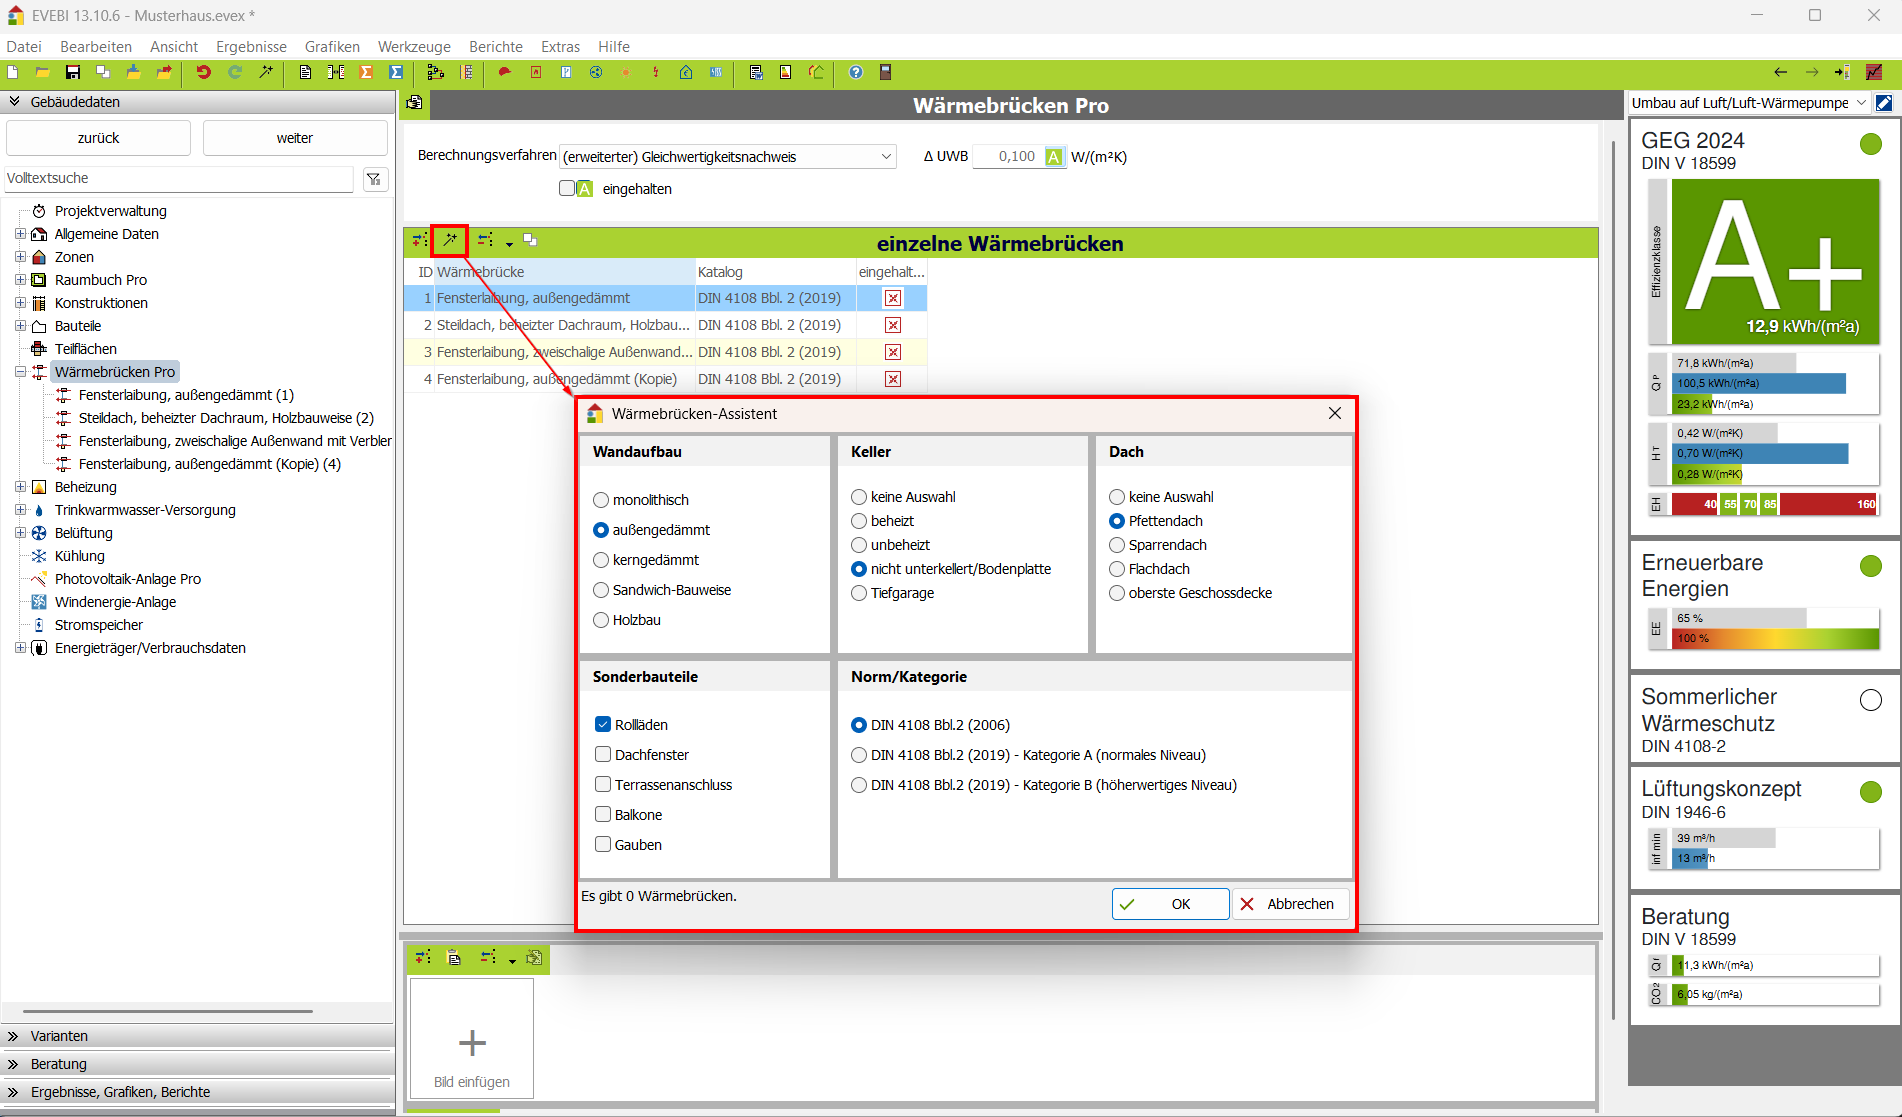The height and width of the screenshot is (1117, 1902).
Task: Click the Volltextsuche search field
Action: tap(178, 179)
